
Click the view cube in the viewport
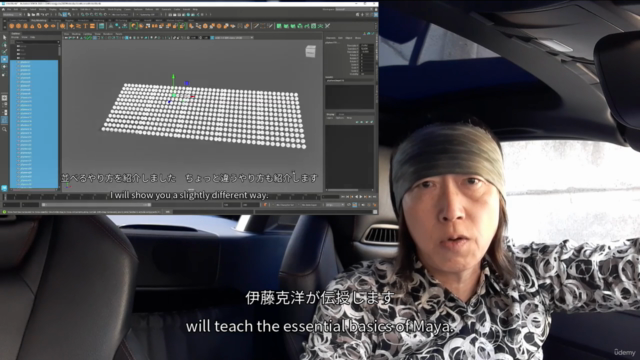pos(311,52)
